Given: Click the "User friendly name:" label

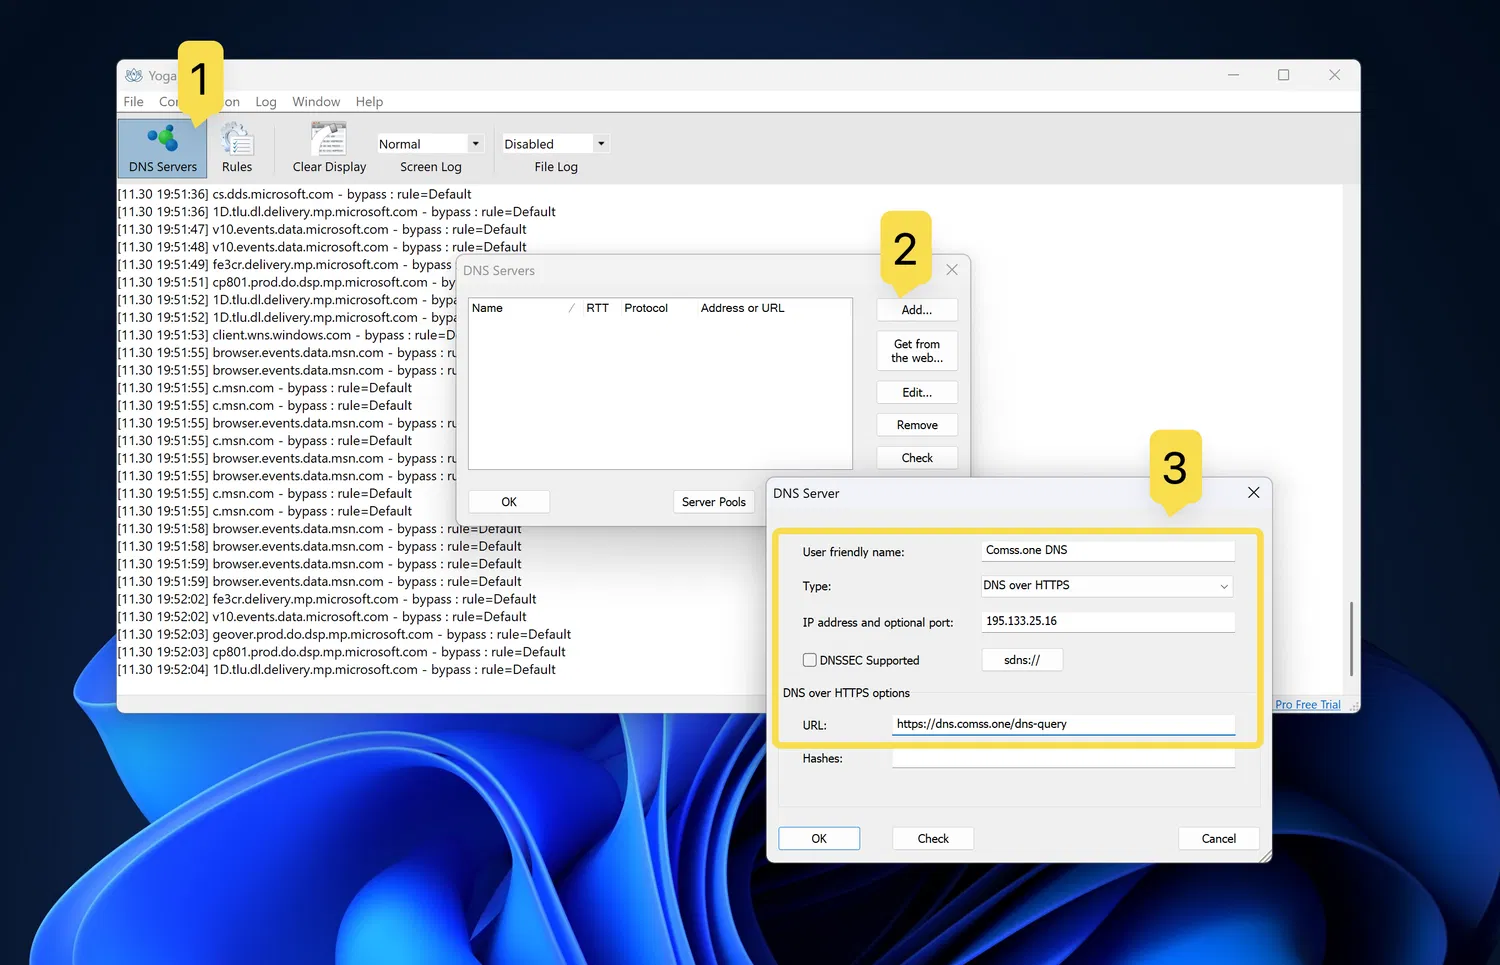Looking at the screenshot, I should [853, 552].
